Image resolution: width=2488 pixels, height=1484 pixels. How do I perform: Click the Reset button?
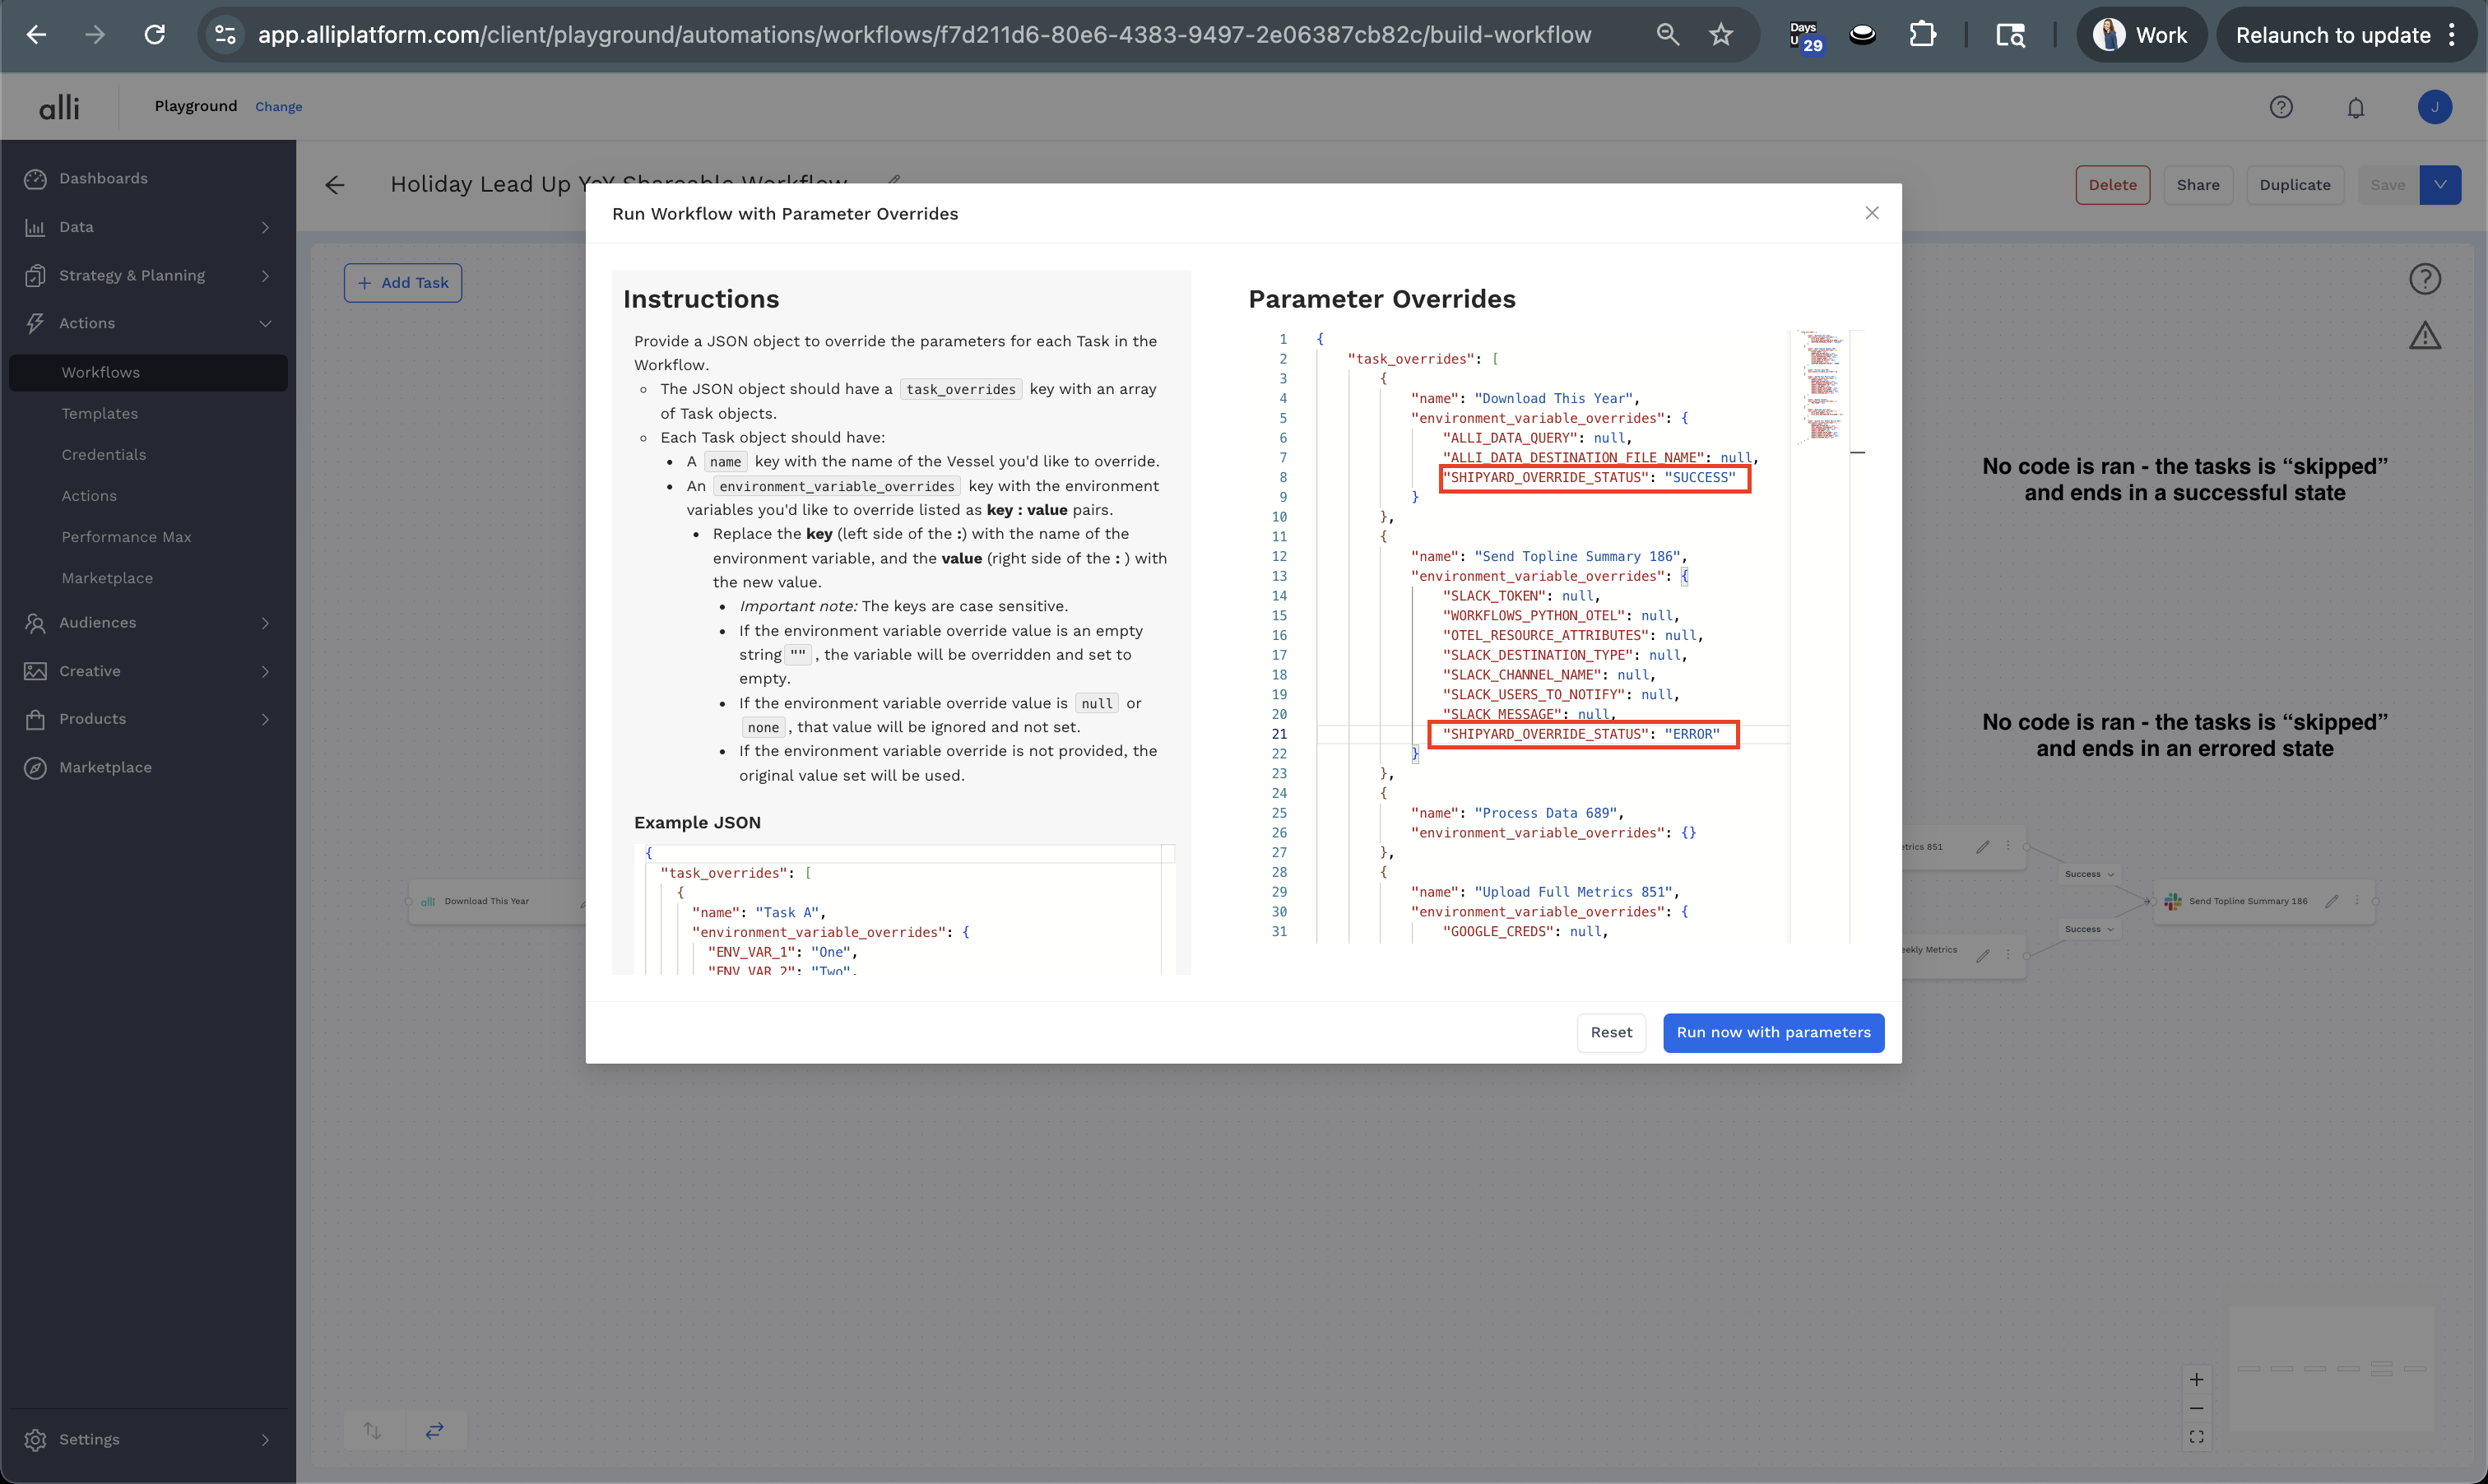1611,1032
